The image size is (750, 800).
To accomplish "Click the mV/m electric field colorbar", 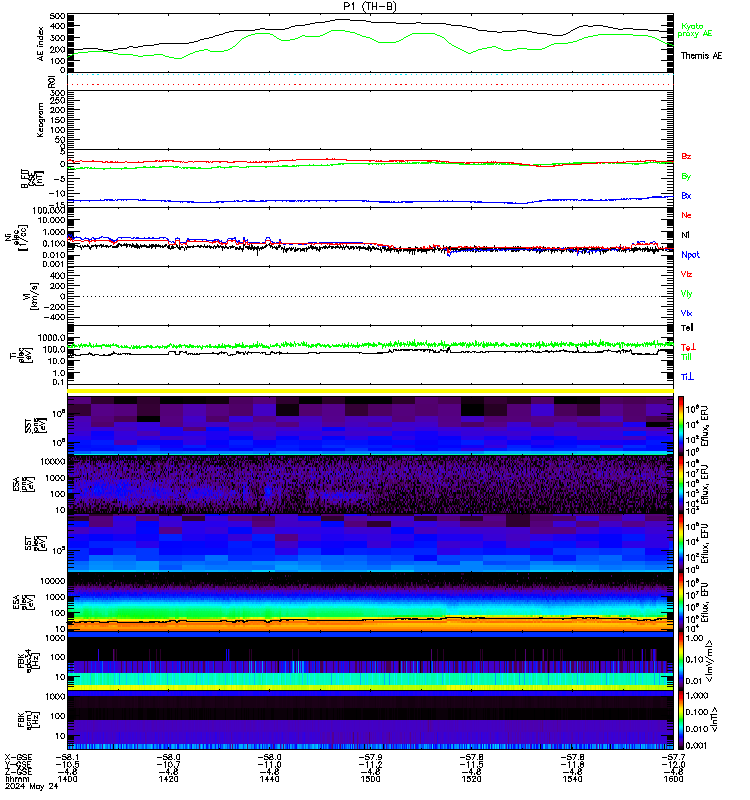I will click(681, 660).
